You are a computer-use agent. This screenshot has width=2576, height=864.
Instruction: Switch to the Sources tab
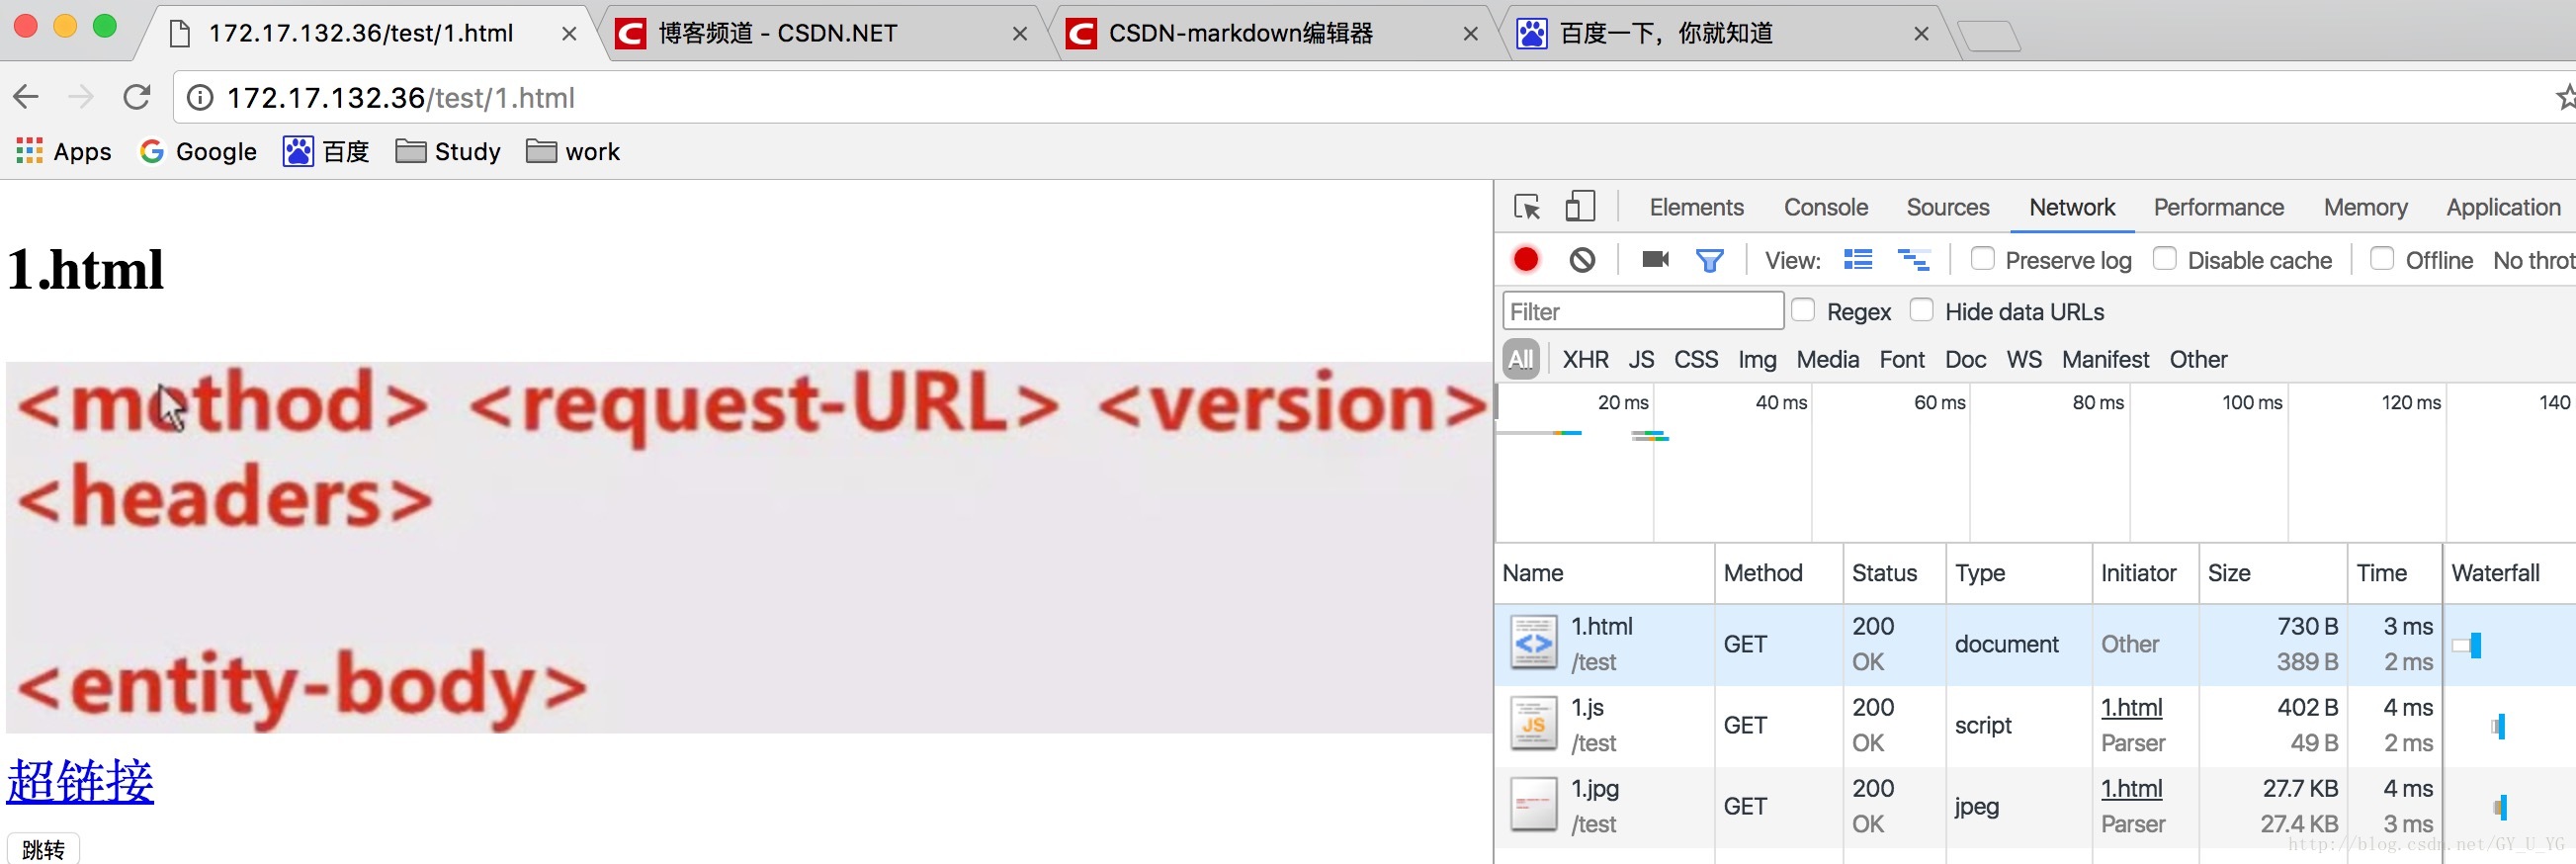[1947, 207]
